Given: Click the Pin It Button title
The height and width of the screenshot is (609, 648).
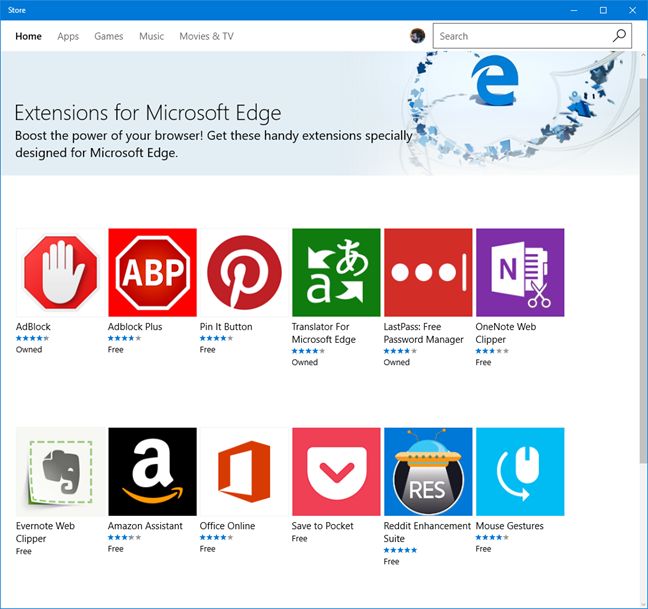Looking at the screenshot, I should point(226,326).
